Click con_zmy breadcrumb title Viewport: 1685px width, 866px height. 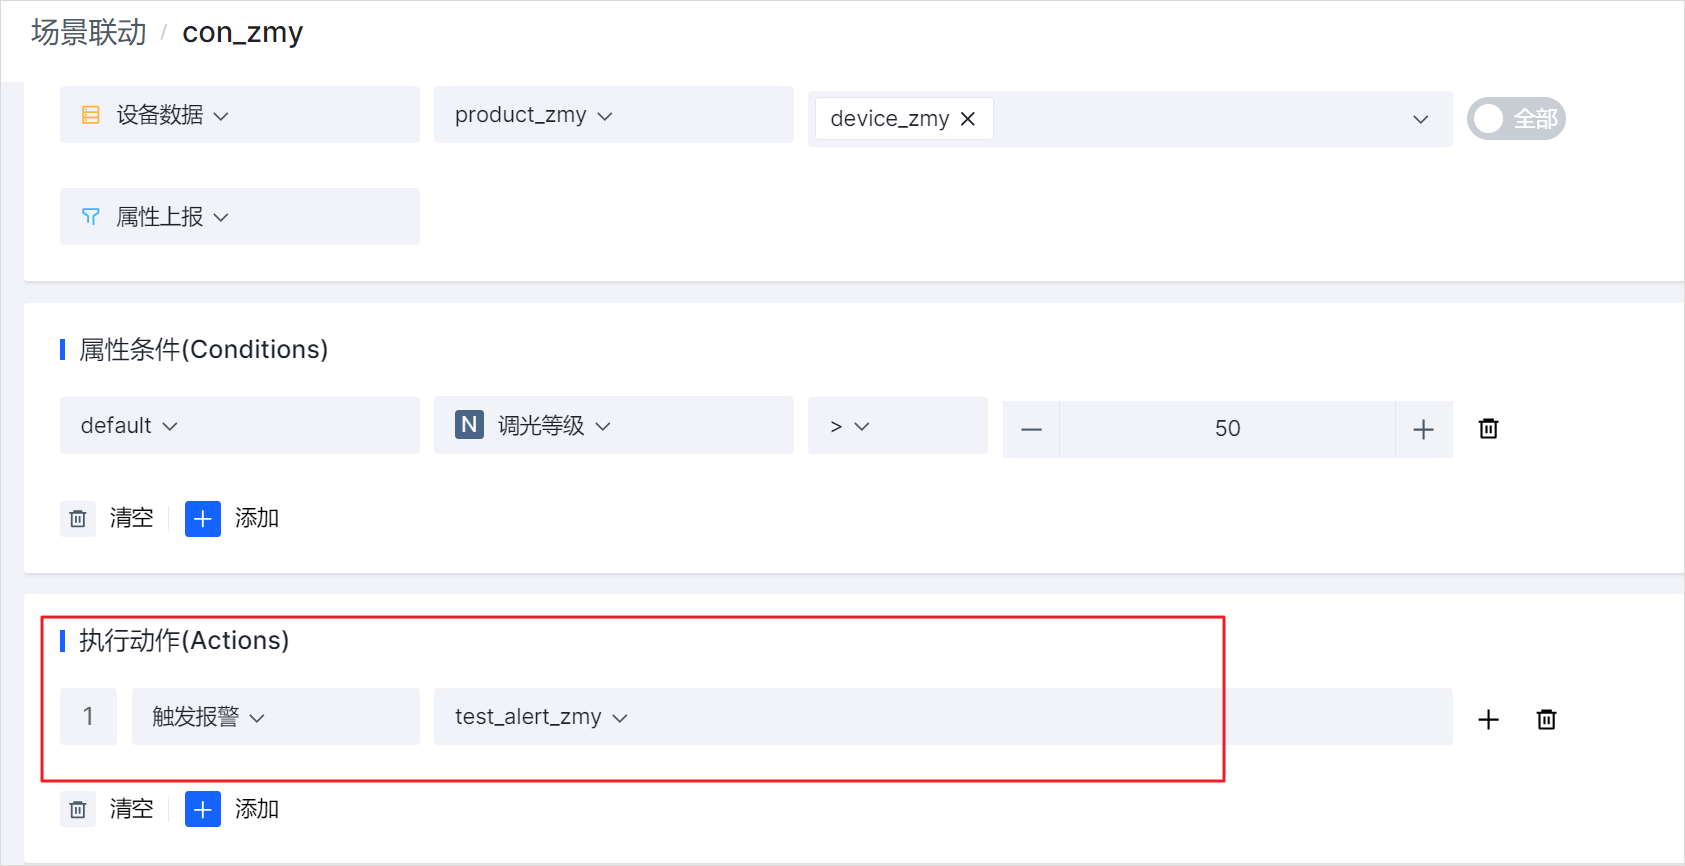coord(242,33)
